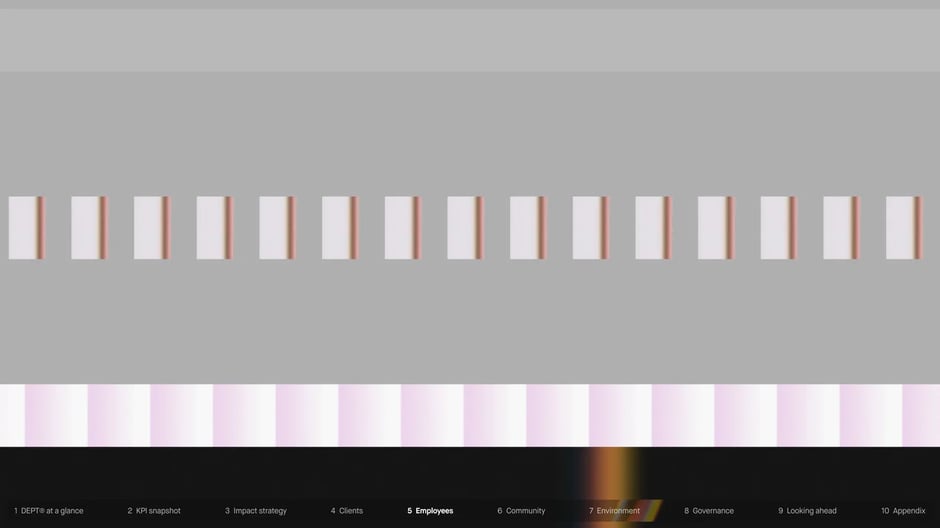This screenshot has height=528, width=940.
Task: Click the number 5 beside Employees
Action: [409, 511]
